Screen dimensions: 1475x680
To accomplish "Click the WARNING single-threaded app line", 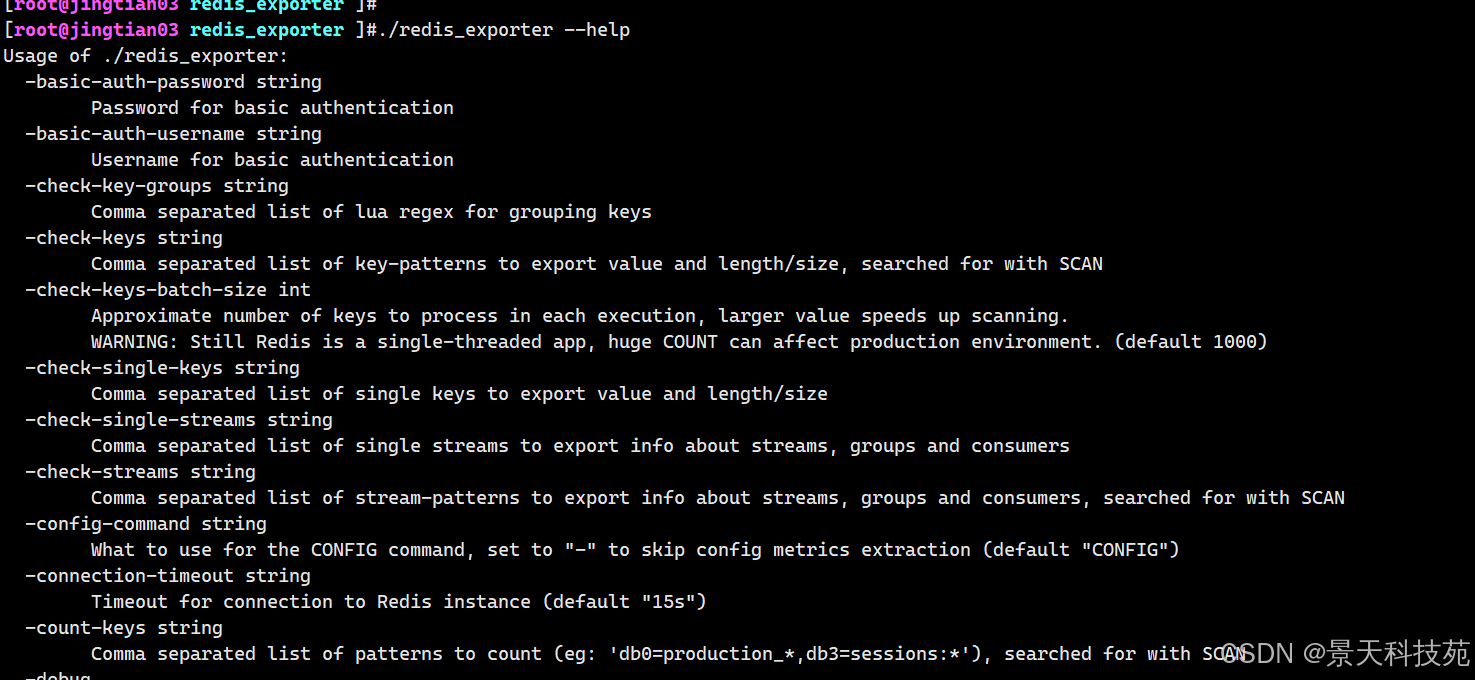I will (x=679, y=342).
